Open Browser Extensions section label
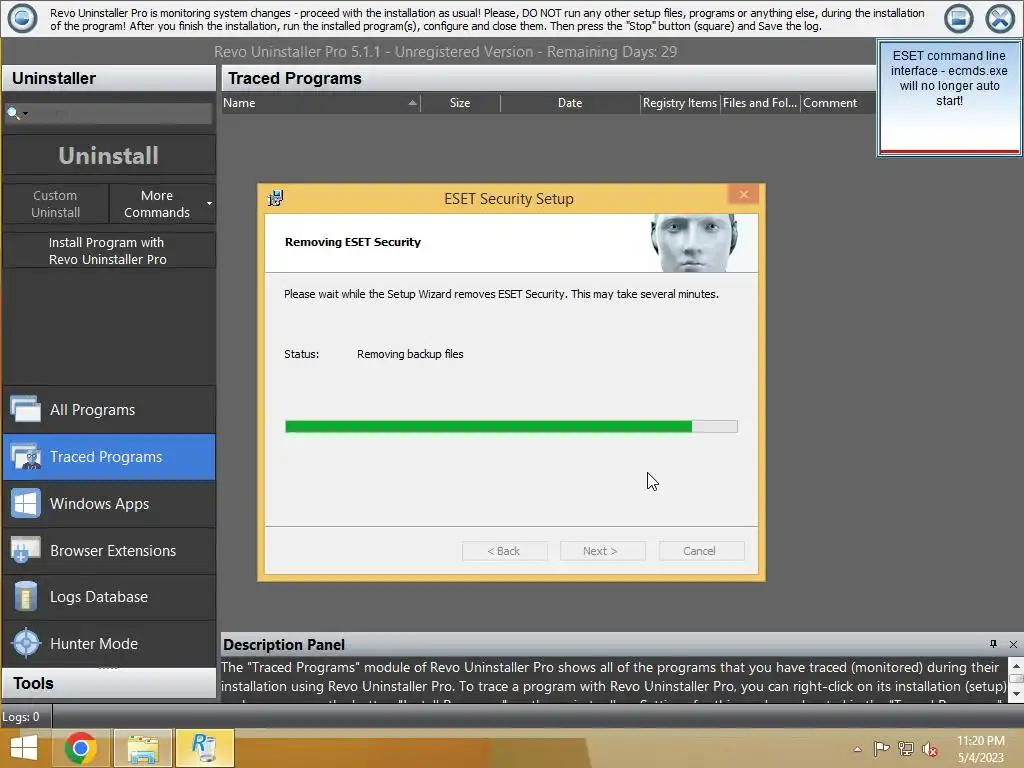This screenshot has height=768, width=1024. (113, 551)
